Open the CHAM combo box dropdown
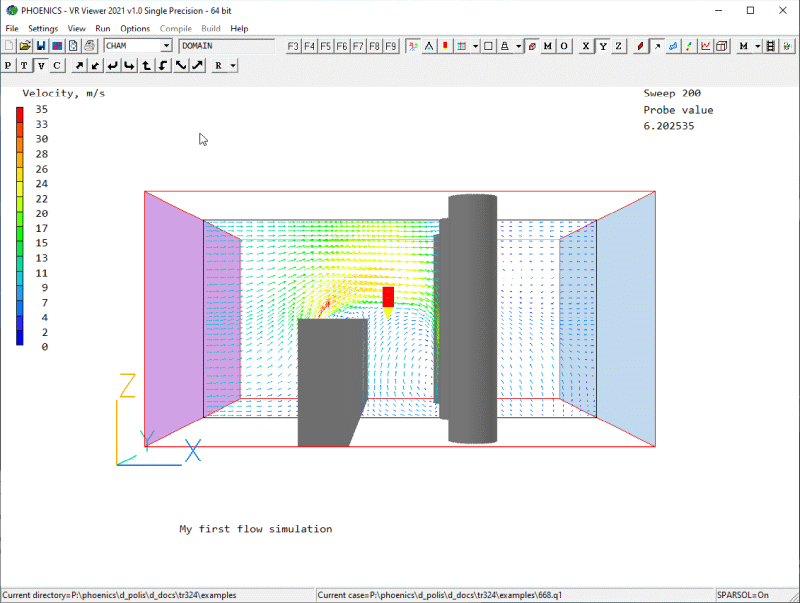This screenshot has height=603, width=800. pyautogui.click(x=166, y=46)
